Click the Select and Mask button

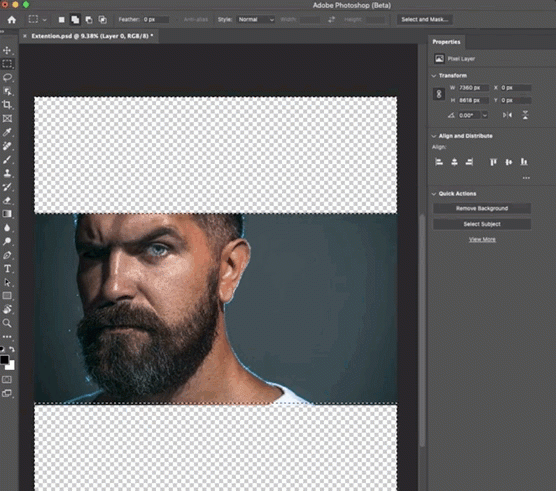click(x=424, y=19)
